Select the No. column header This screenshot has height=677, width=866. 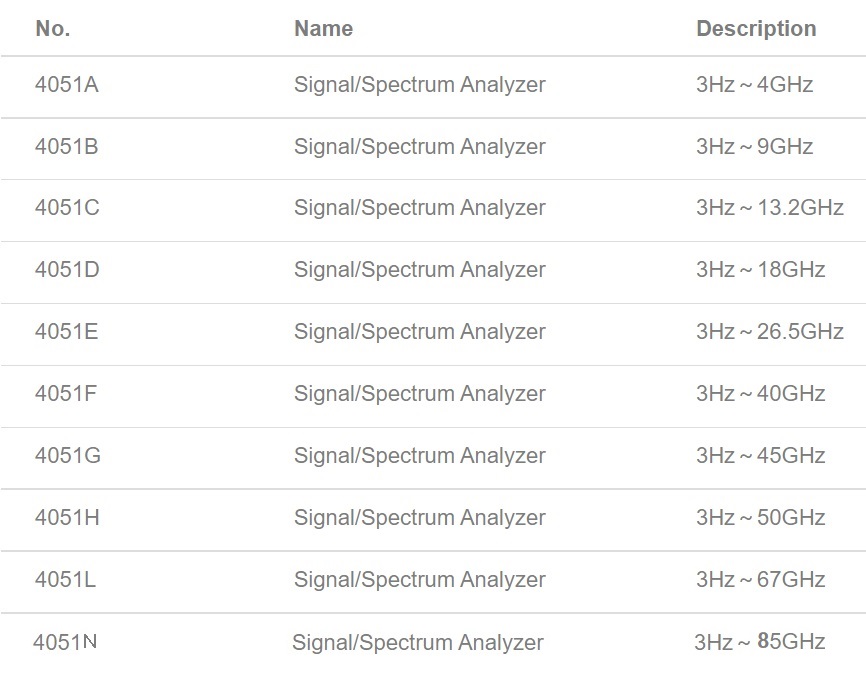pos(53,28)
